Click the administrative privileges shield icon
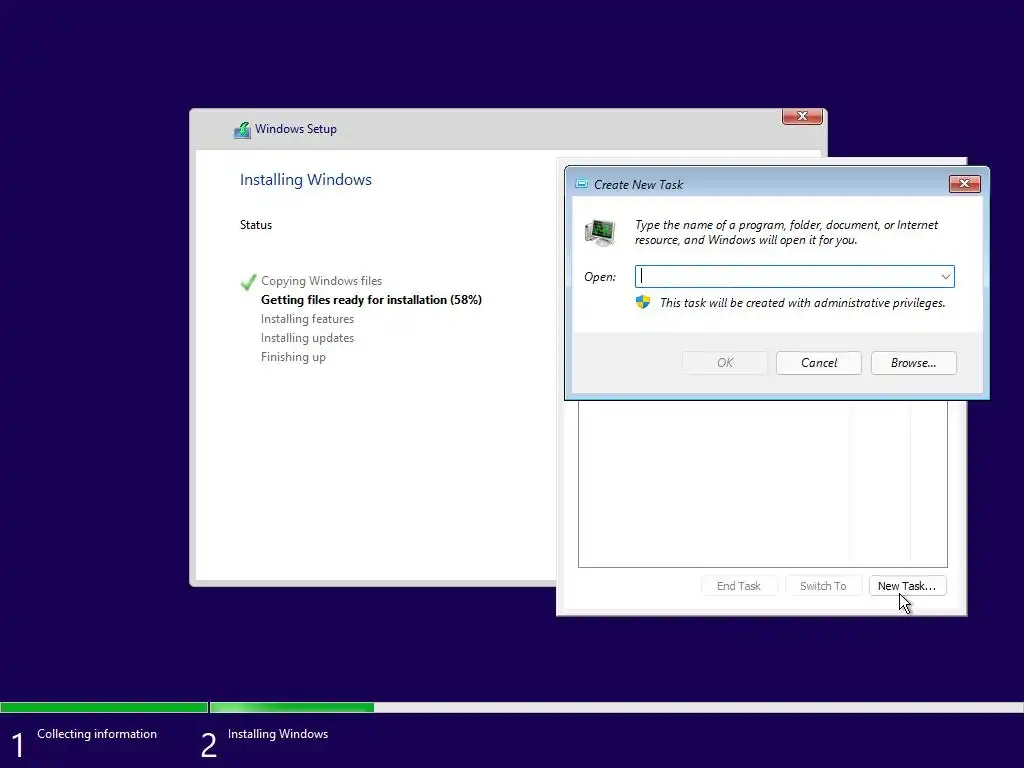This screenshot has width=1024, height=768. point(643,302)
